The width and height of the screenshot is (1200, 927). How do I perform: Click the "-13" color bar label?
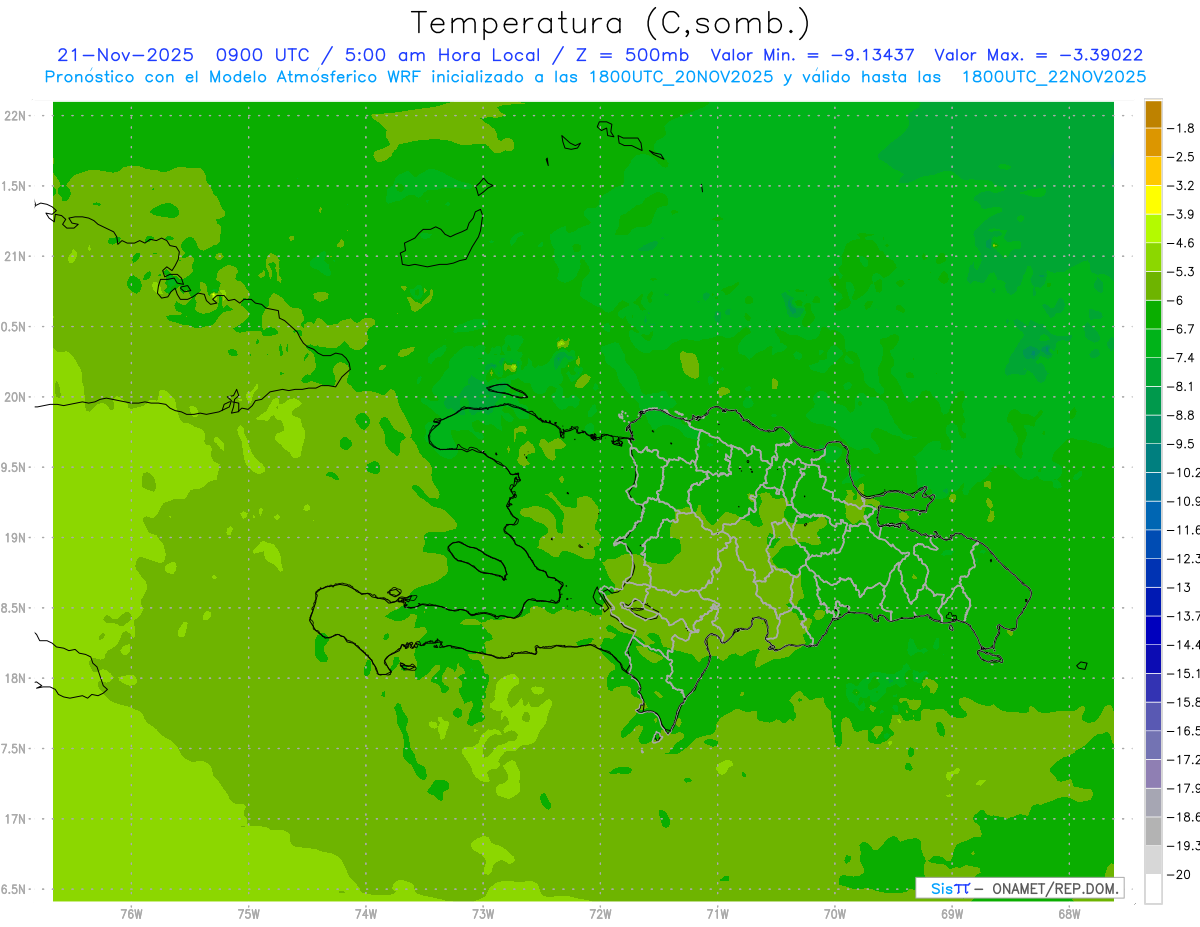[1179, 588]
